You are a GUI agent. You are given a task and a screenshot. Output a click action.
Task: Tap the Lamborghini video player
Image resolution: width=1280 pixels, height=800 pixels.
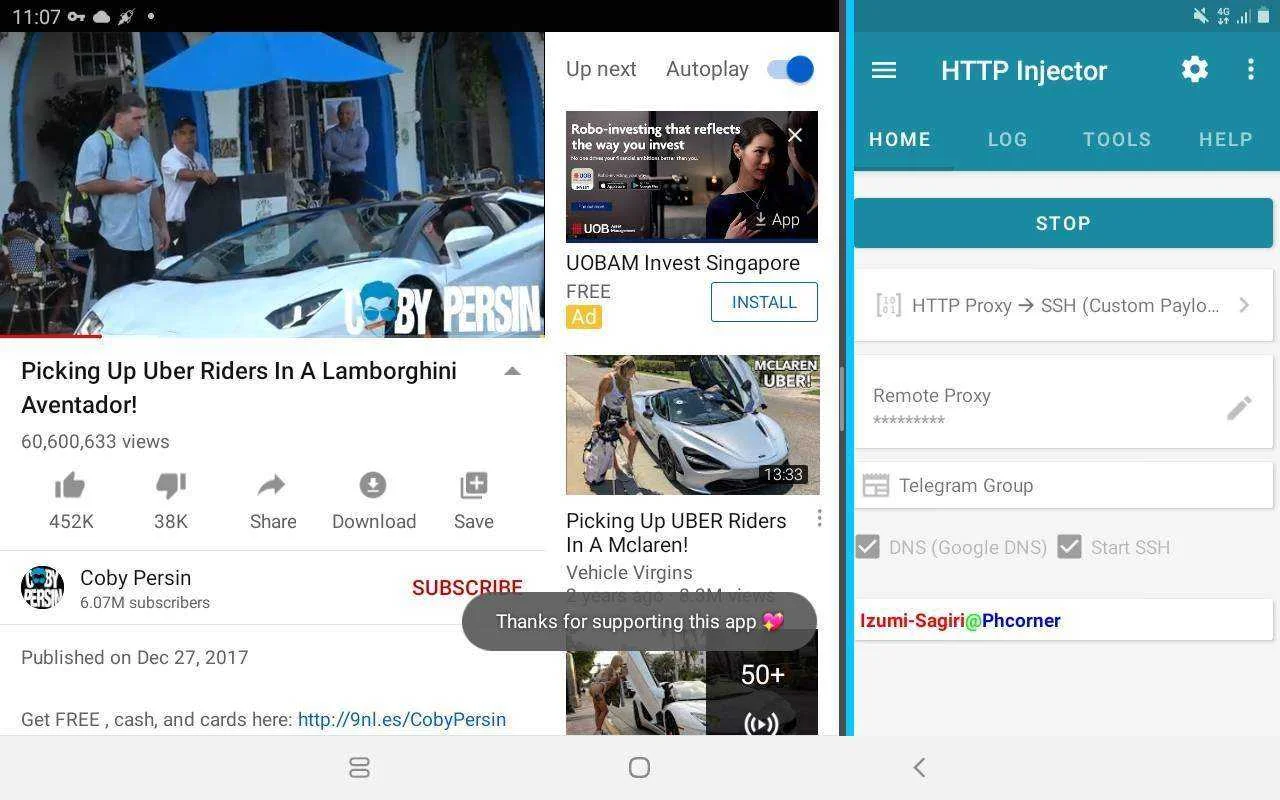pyautogui.click(x=272, y=184)
